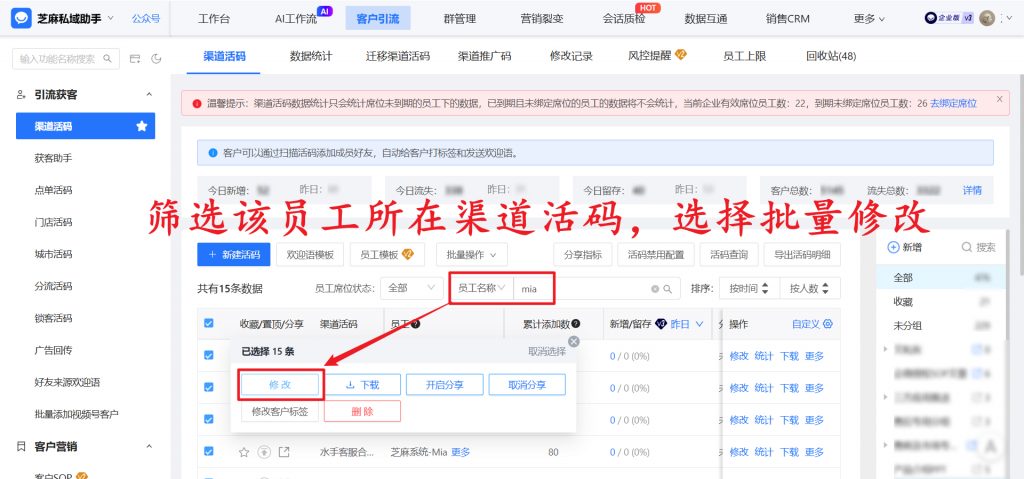
Task: Click the star on the 渠道活码 sidebar item
Action: 142,126
